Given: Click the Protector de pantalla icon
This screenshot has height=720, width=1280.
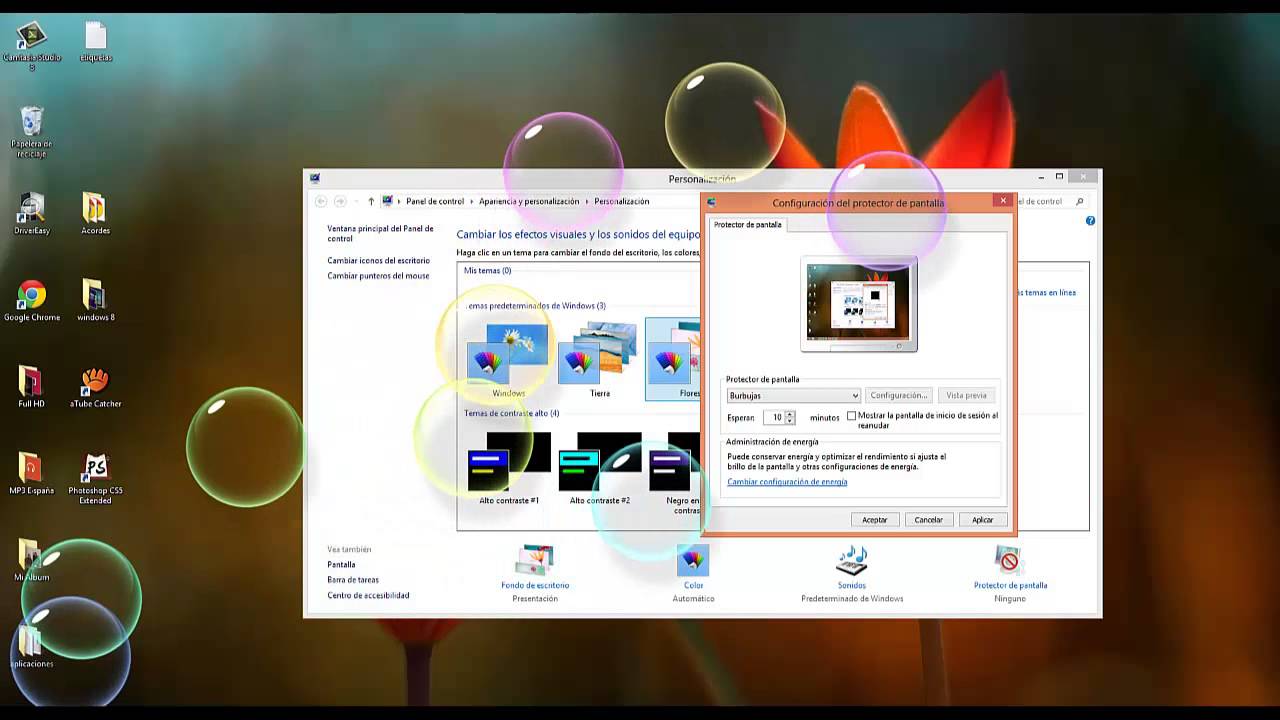Looking at the screenshot, I should (x=1010, y=561).
